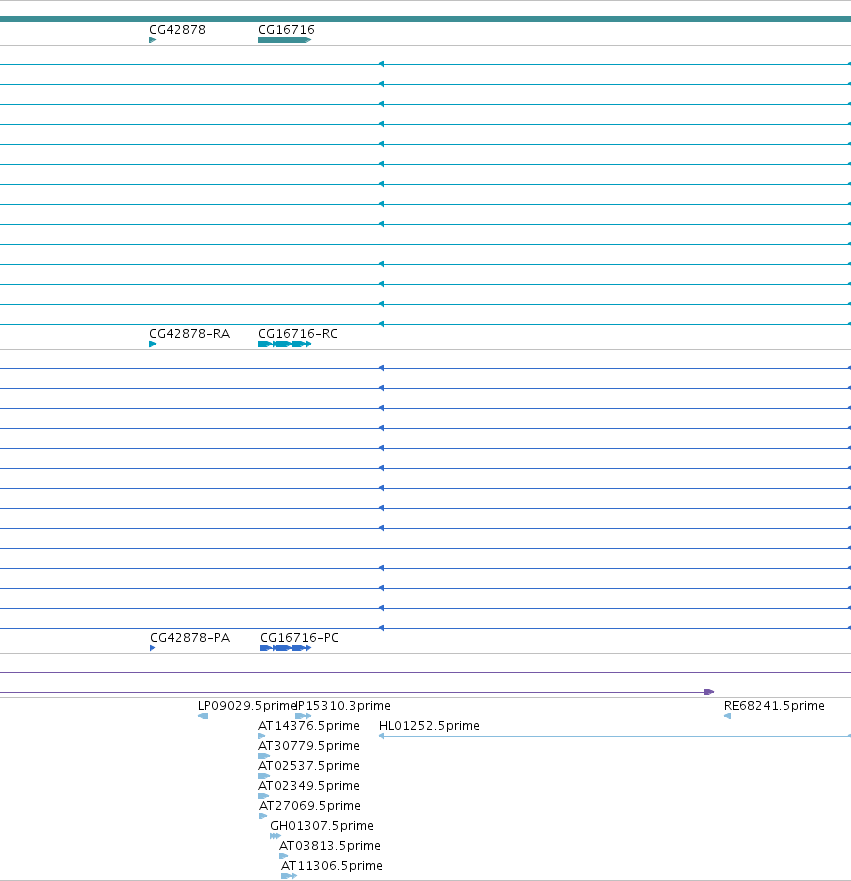This screenshot has height=881, width=851.
Task: Click the glyph under IP15310.3prime
Action: pyautogui.click(x=303, y=716)
